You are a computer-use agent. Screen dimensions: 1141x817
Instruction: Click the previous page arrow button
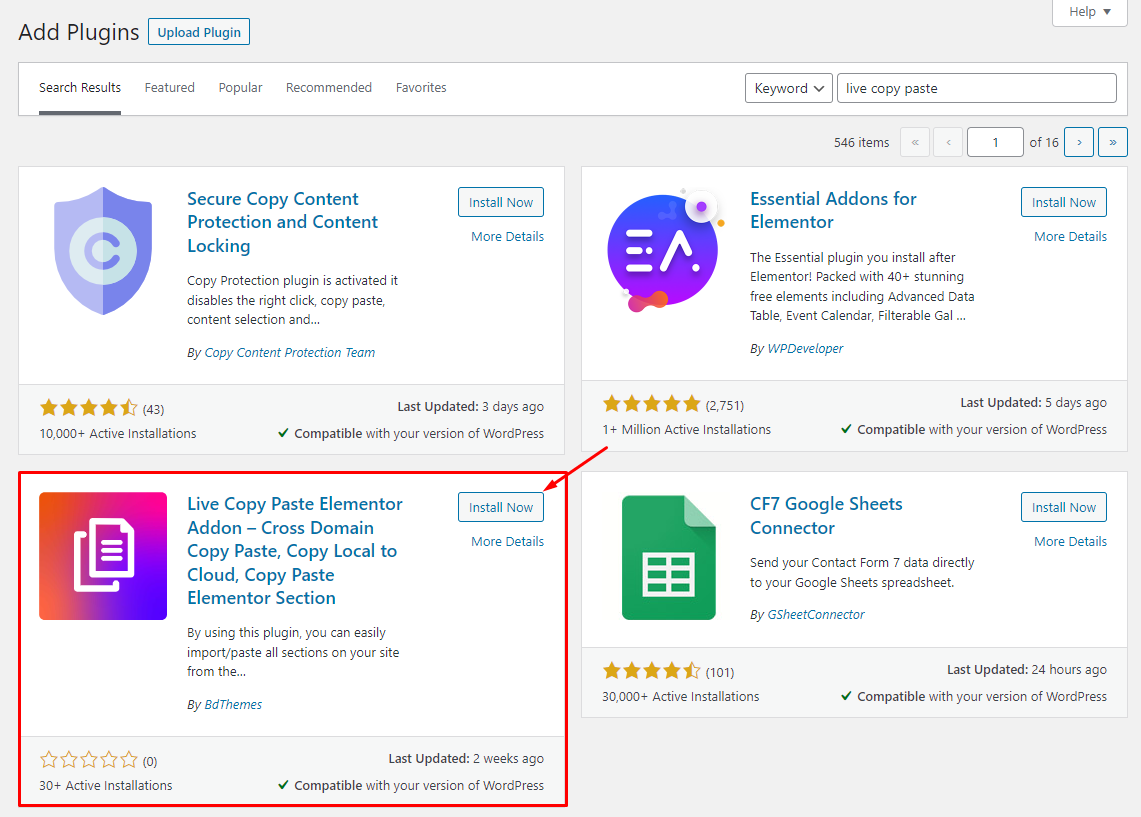click(x=948, y=142)
